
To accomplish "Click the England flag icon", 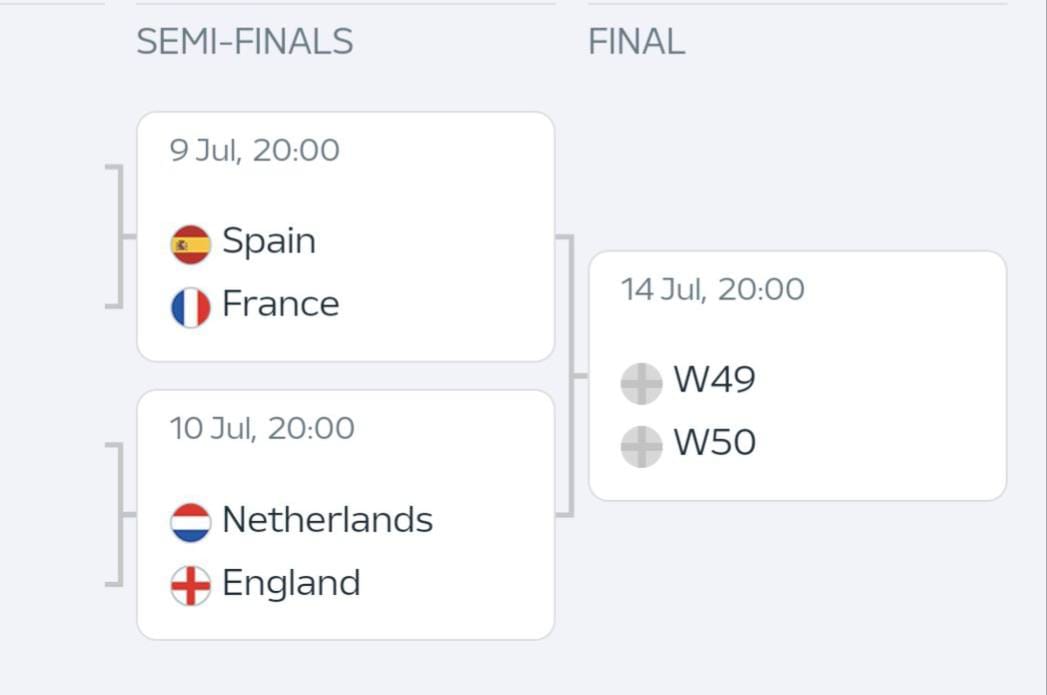I will pos(191,586).
